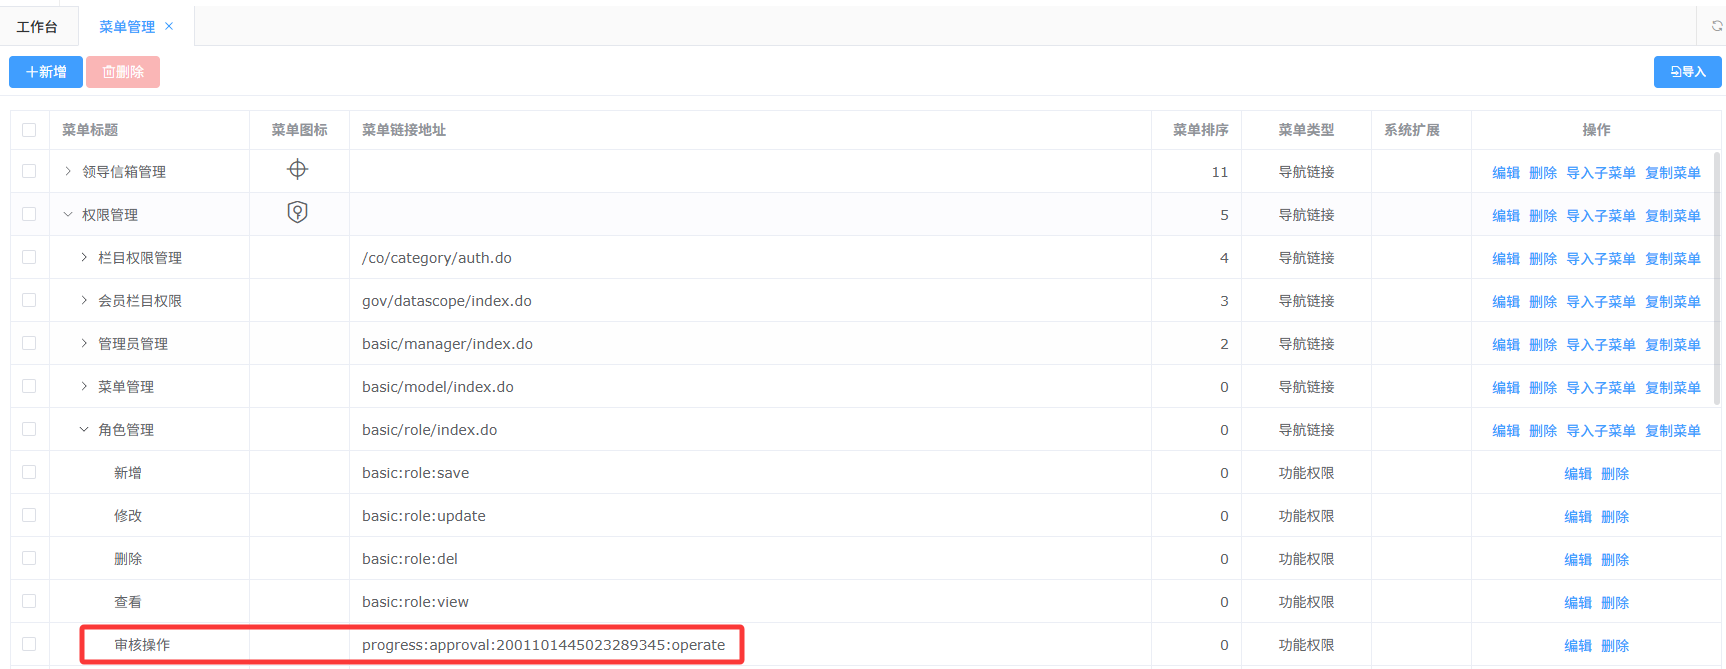Click the 导入 button
1726x669 pixels.
[1687, 72]
